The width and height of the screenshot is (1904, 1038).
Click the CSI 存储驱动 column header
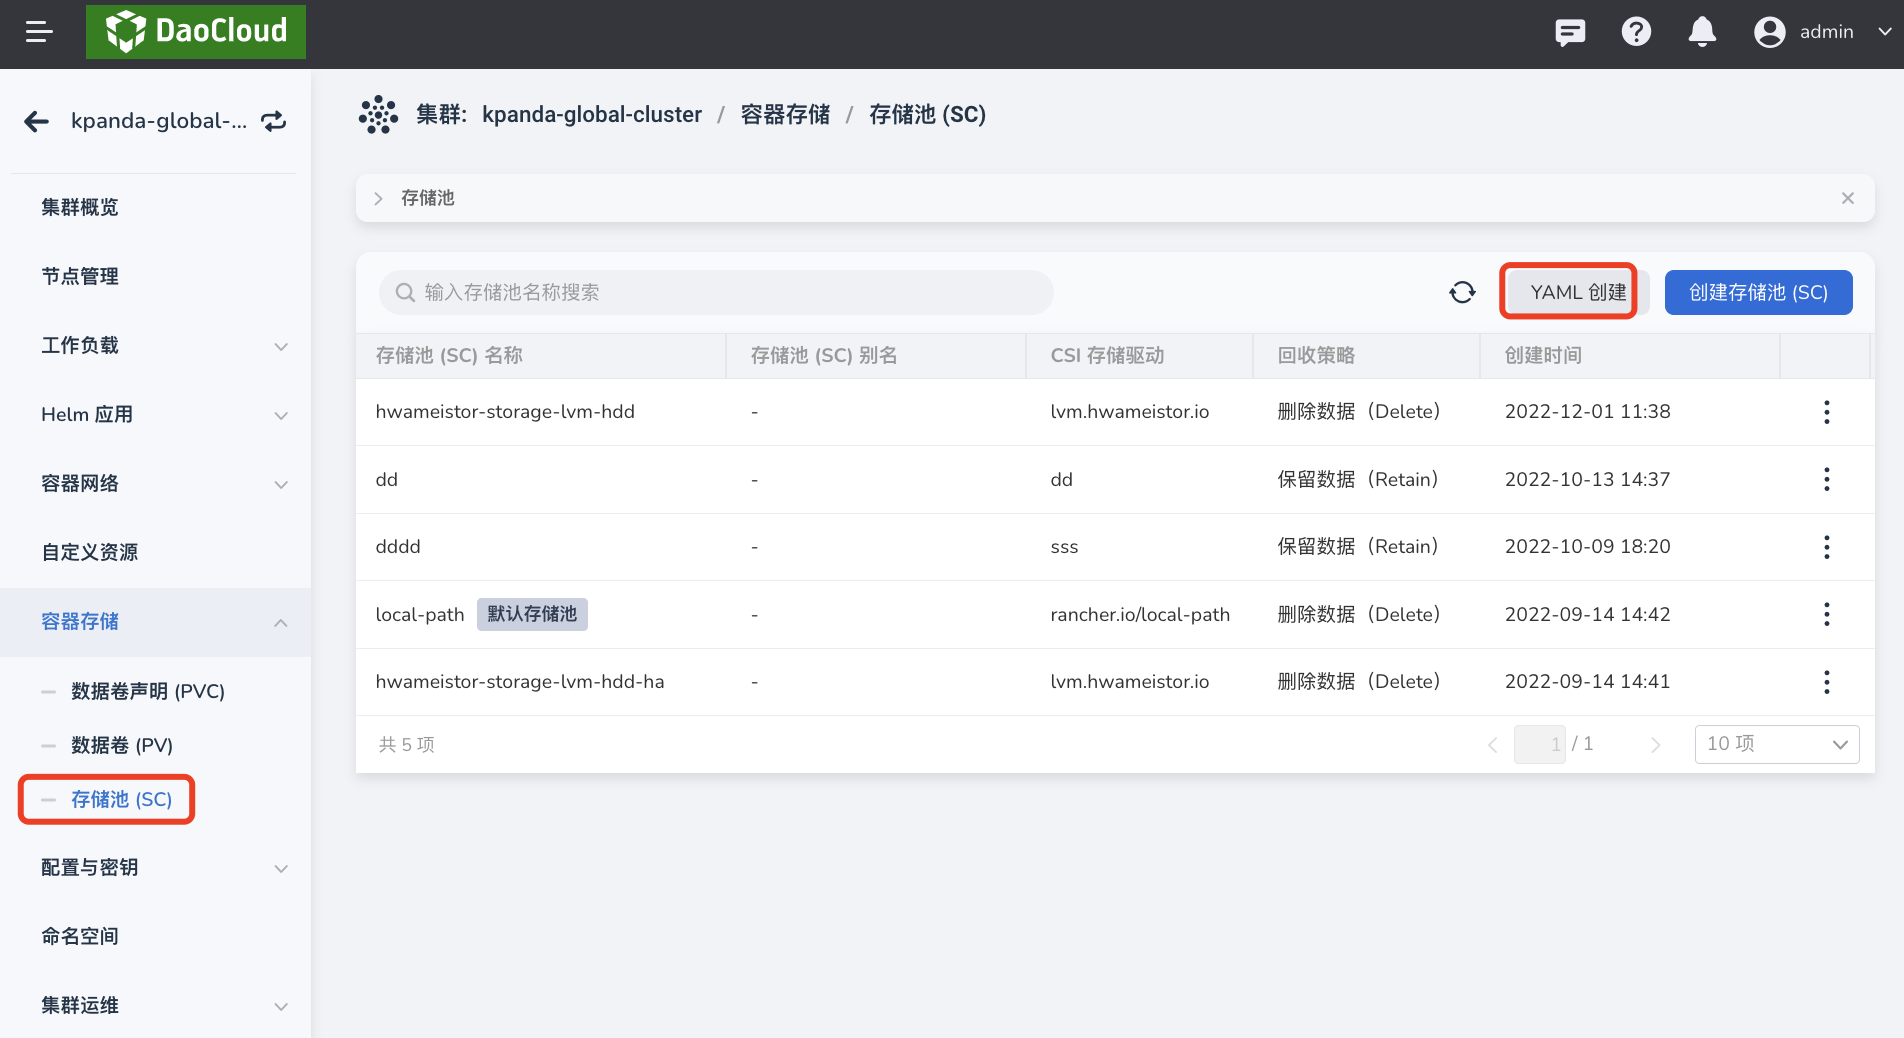tap(1107, 356)
